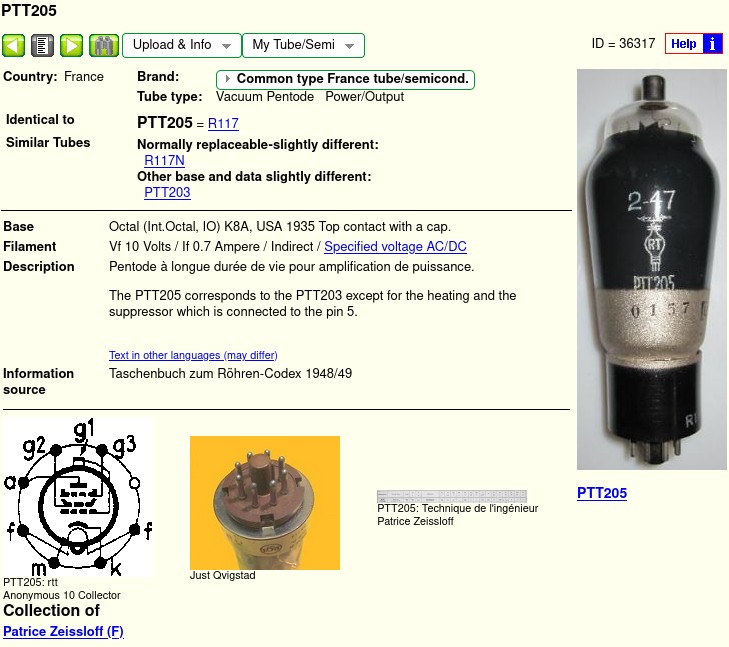View the pinout base diagram image
Viewport: 729px width, 647px height.
pyautogui.click(x=77, y=497)
